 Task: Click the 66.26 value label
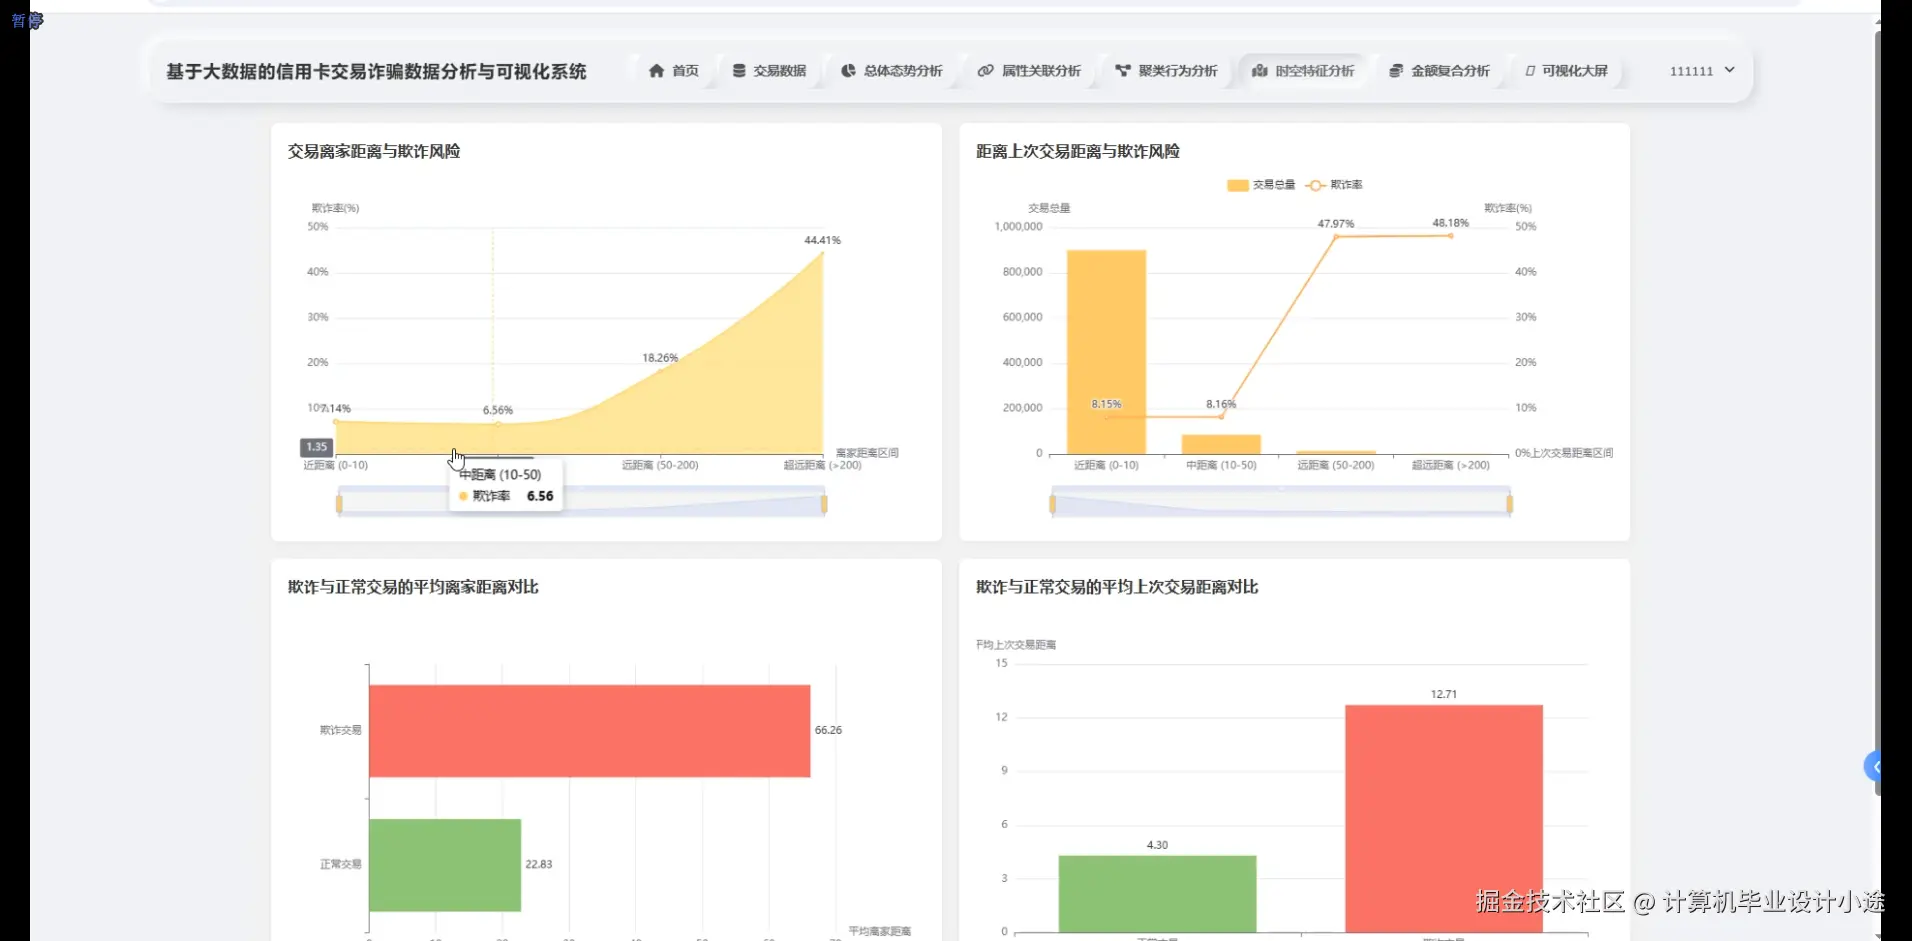(x=828, y=730)
